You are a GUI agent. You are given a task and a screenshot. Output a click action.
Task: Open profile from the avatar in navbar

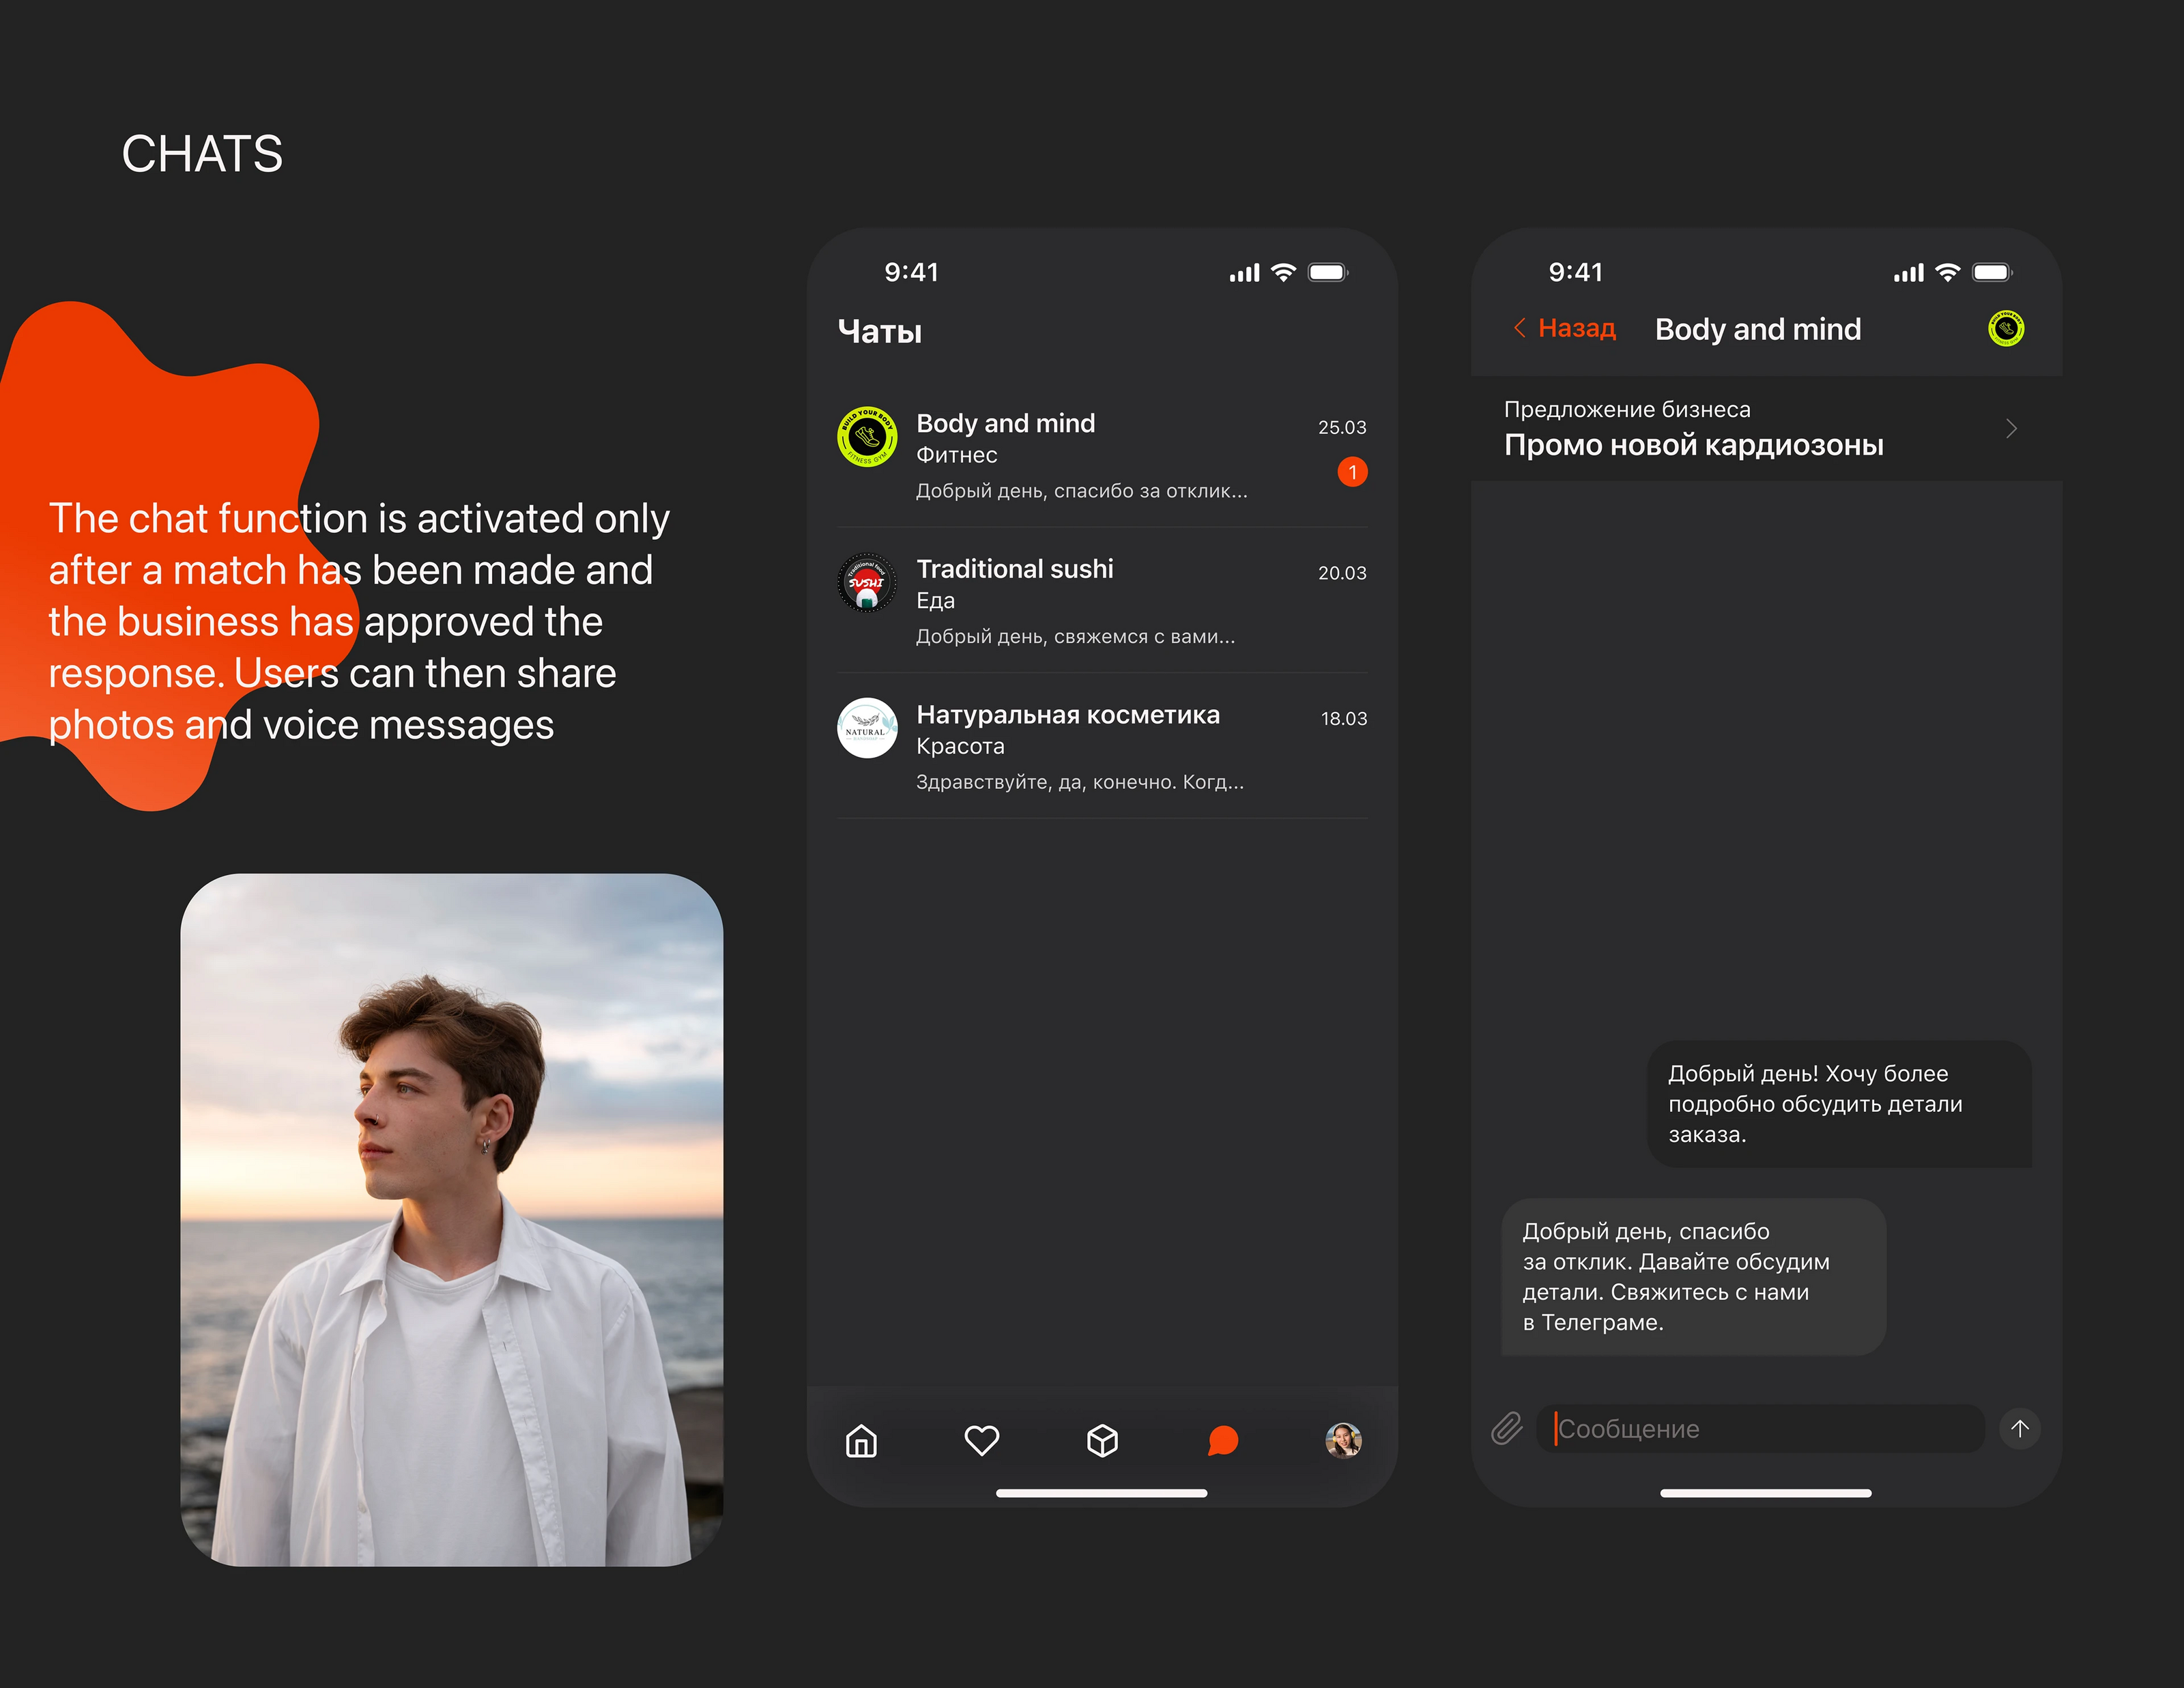pyautogui.click(x=1343, y=1441)
